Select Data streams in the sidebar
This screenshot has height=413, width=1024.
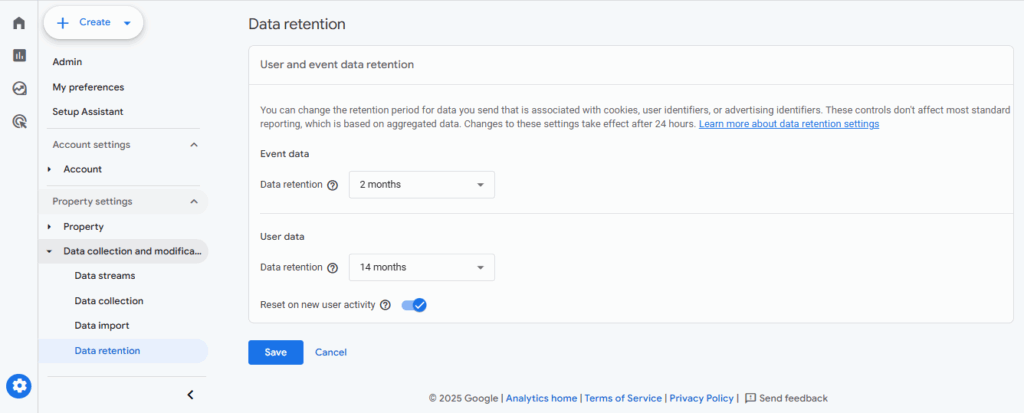tap(105, 276)
